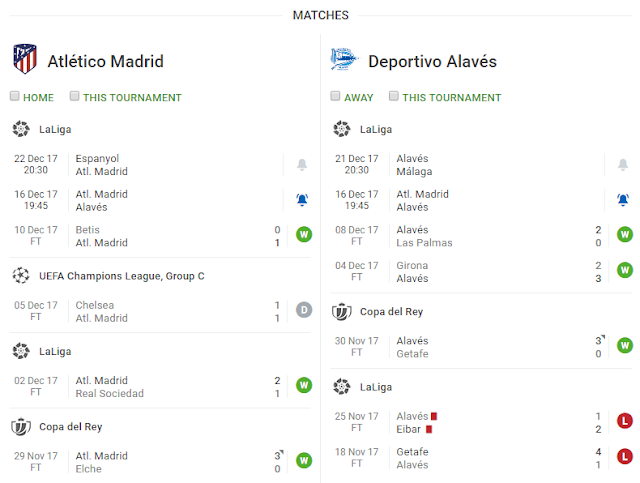This screenshot has height=483, width=640.
Task: Open UEFA Champions League, Group C header
Action: coord(121,276)
